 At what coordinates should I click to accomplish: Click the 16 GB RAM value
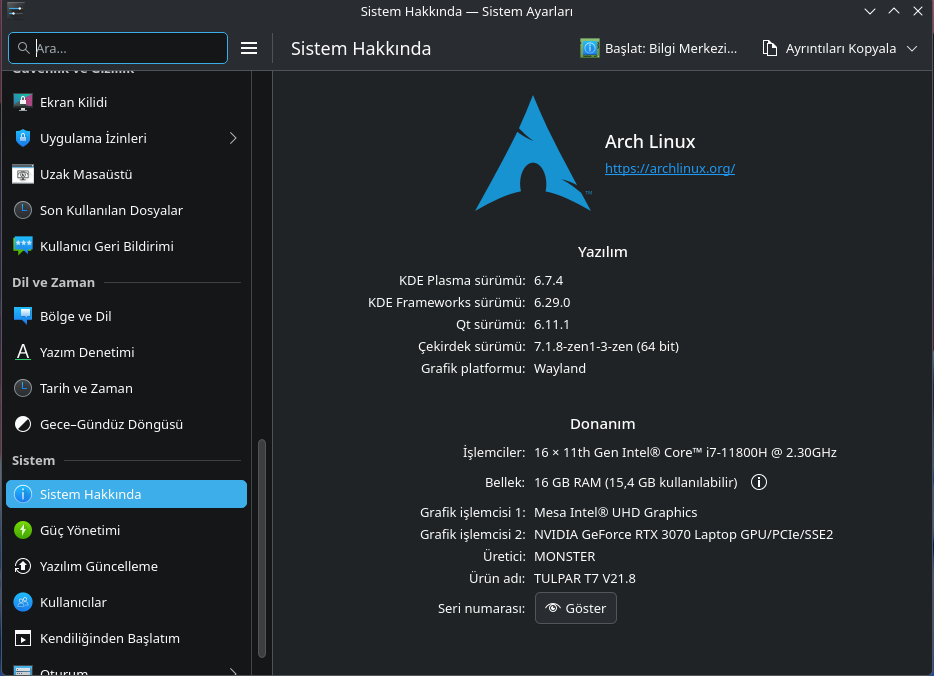coord(636,482)
